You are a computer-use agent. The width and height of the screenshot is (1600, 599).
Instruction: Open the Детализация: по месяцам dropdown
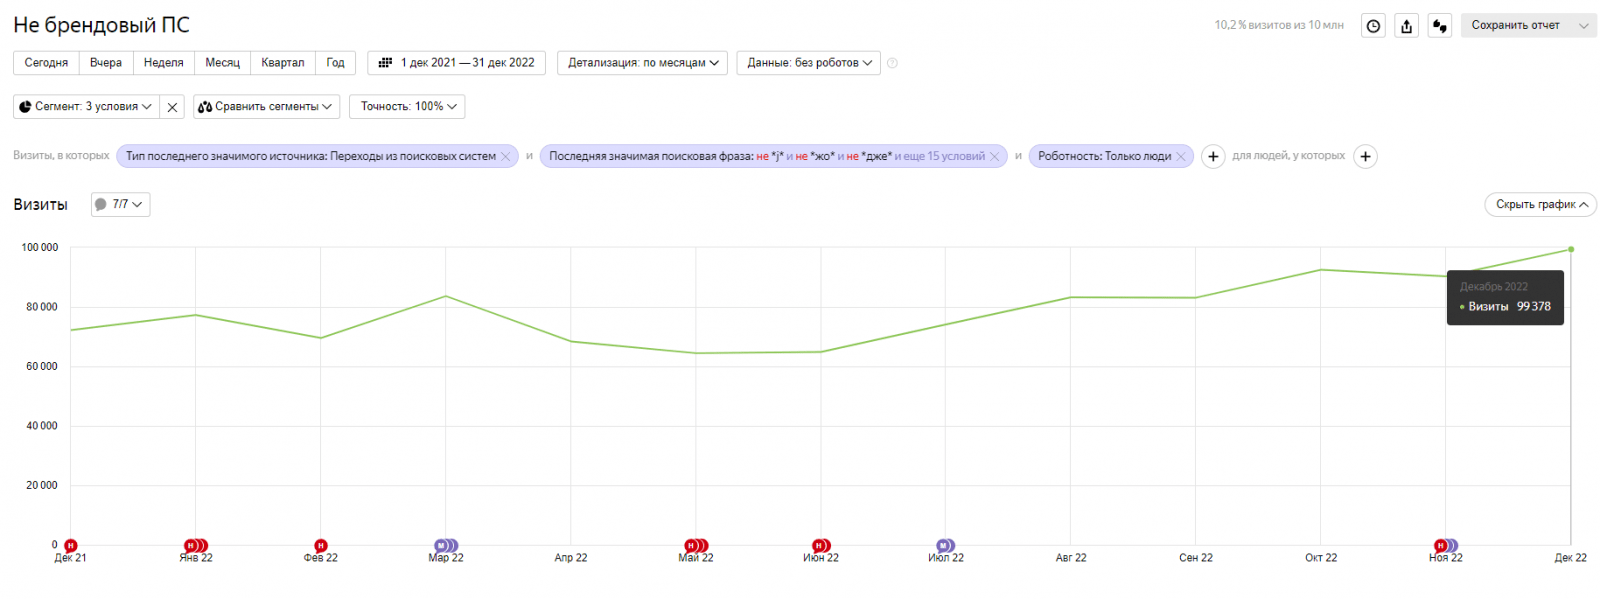643,63
